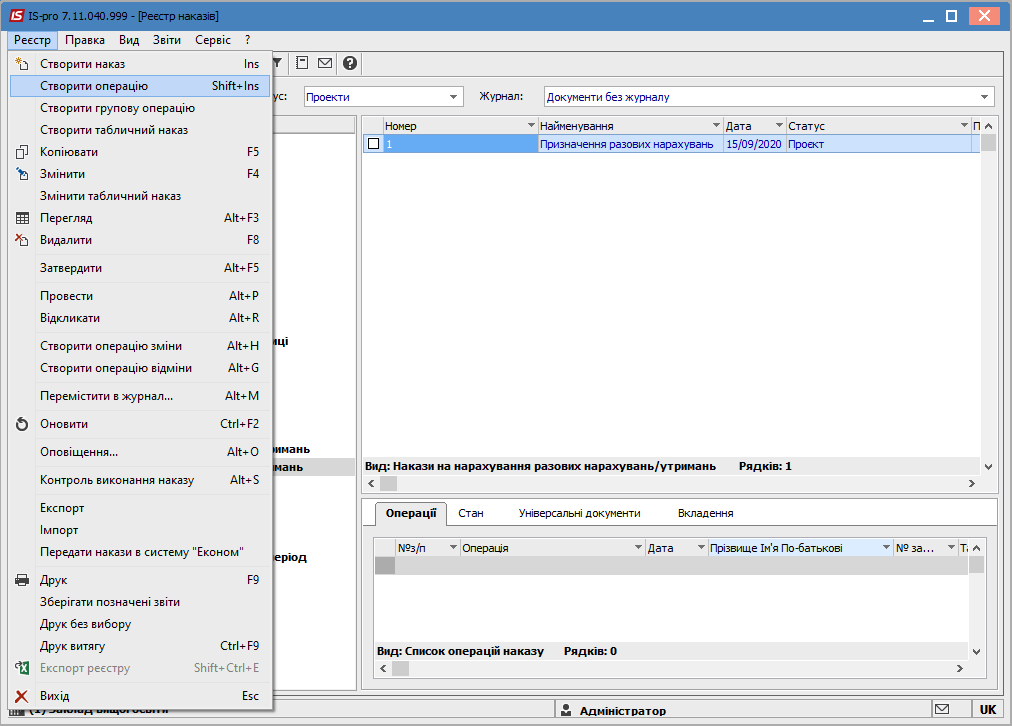Viewport: 1012px width, 726px height.
Task: Click the Вихід red cross icon
Action: (22, 696)
